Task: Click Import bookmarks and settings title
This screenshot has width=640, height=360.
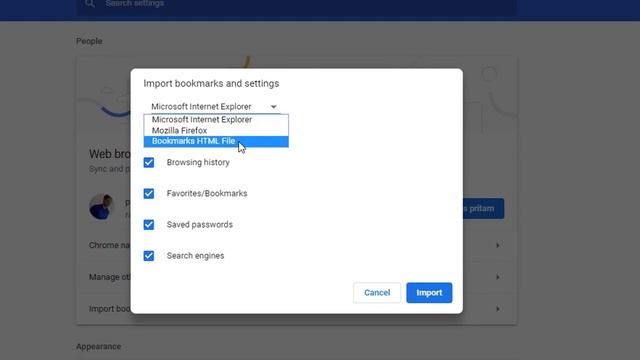Action: click(211, 83)
